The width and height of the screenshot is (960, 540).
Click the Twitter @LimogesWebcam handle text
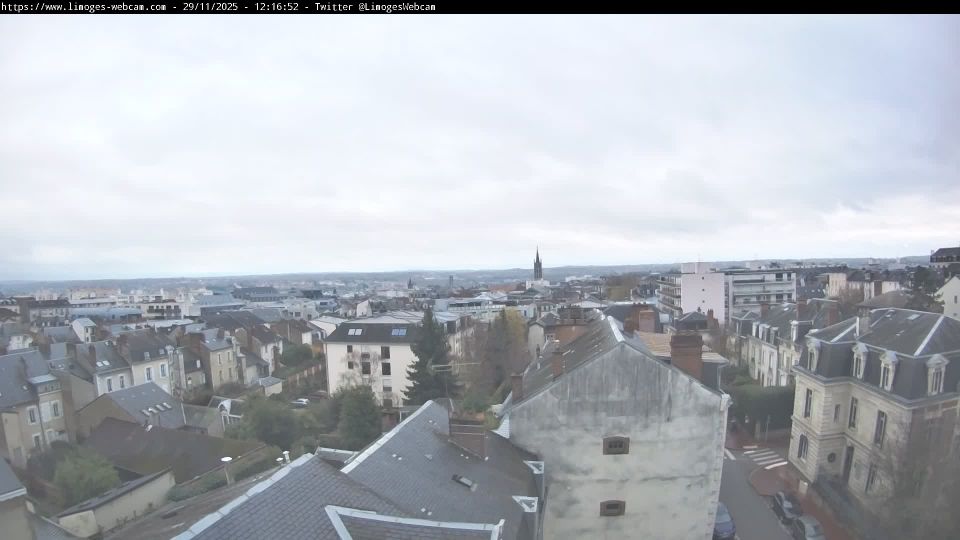coord(375,7)
